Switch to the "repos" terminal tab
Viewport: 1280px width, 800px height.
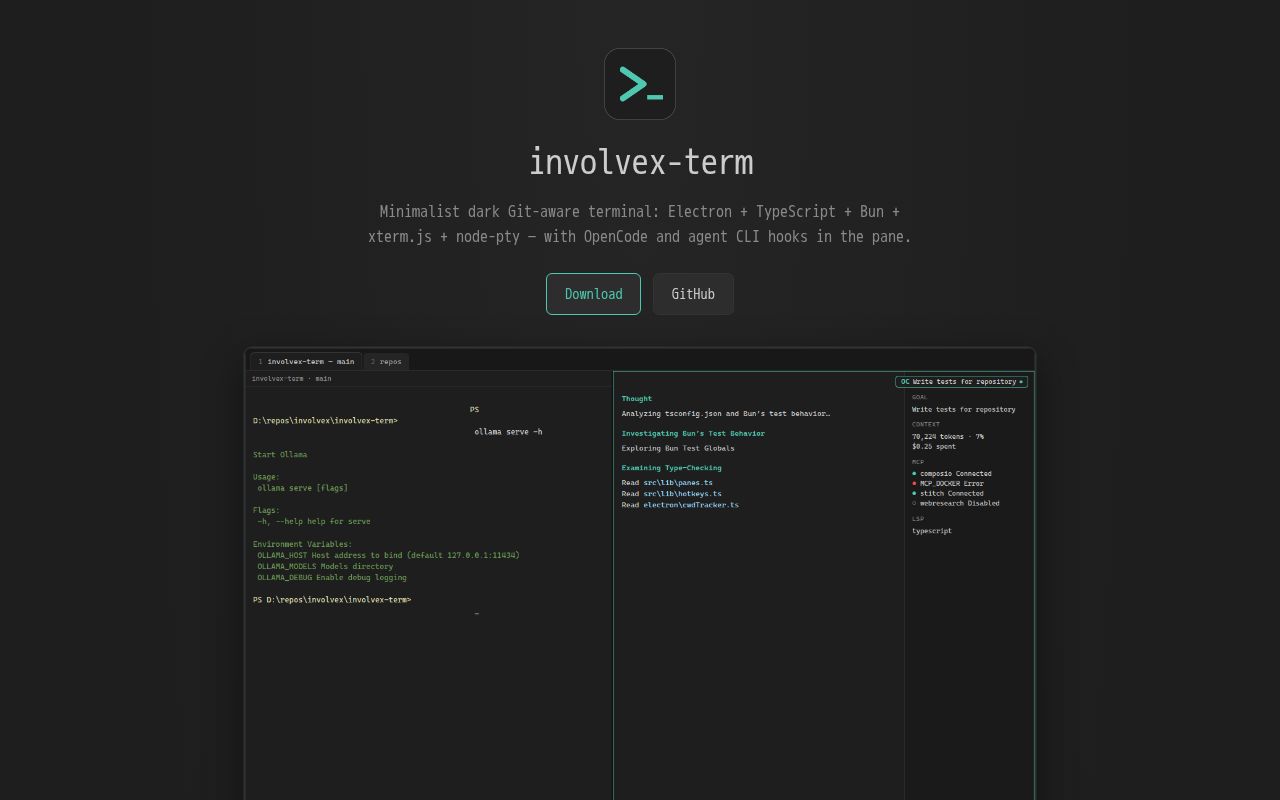[x=386, y=362]
